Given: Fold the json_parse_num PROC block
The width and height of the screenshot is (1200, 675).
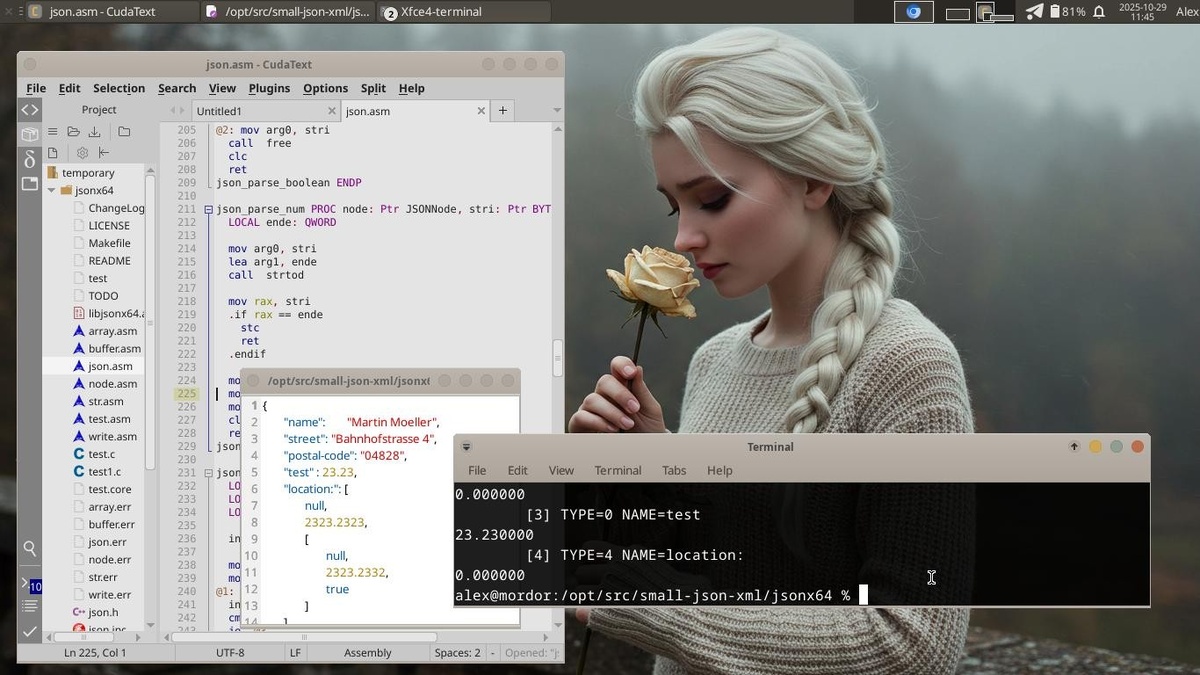Looking at the screenshot, I should click(x=208, y=209).
